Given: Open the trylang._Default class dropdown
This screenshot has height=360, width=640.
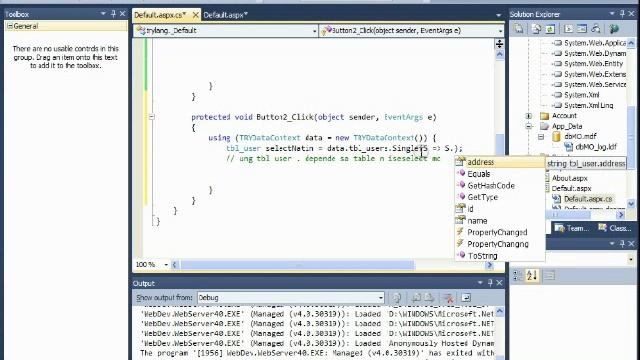Looking at the screenshot, I should pos(314,31).
